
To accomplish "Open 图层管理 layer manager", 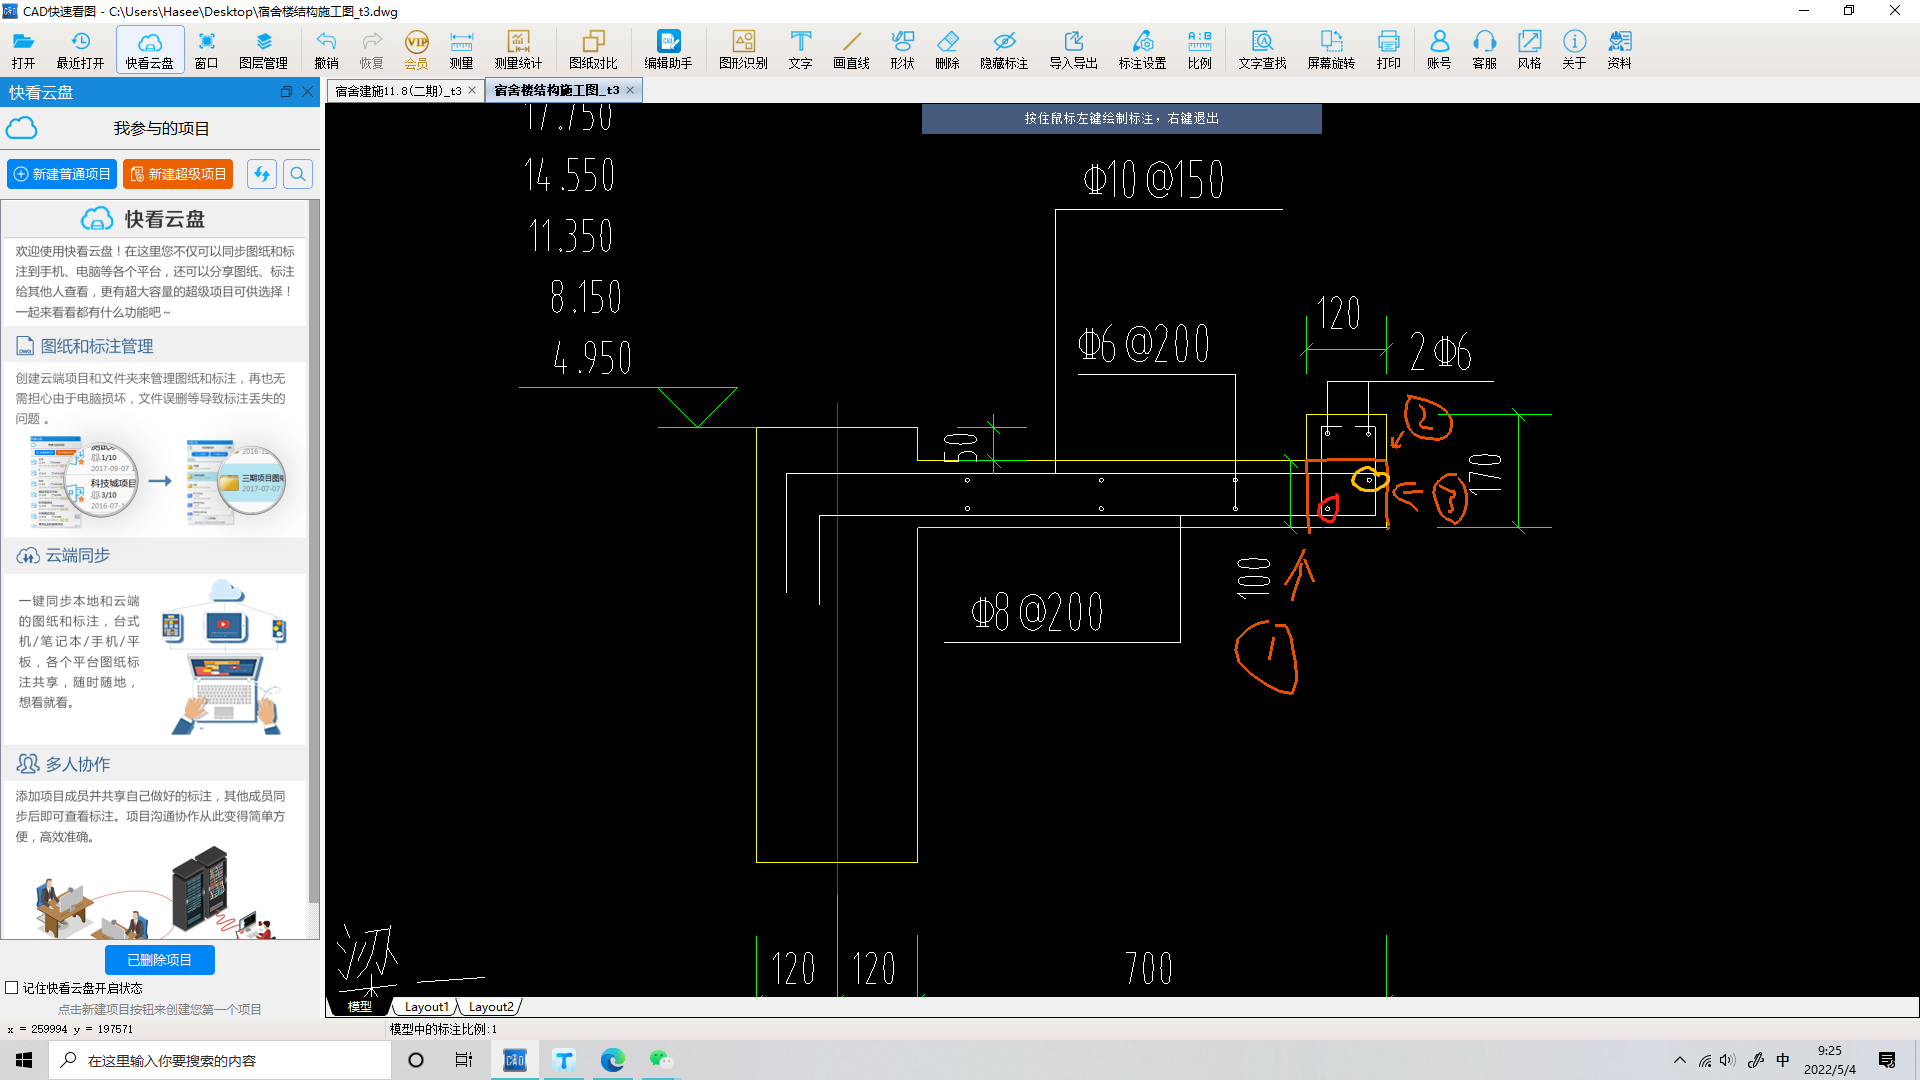I will point(263,49).
